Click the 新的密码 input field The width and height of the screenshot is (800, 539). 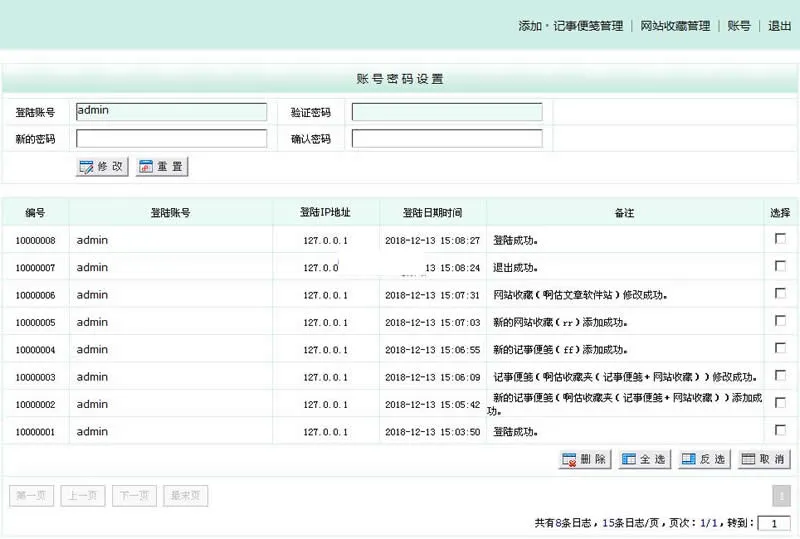171,138
